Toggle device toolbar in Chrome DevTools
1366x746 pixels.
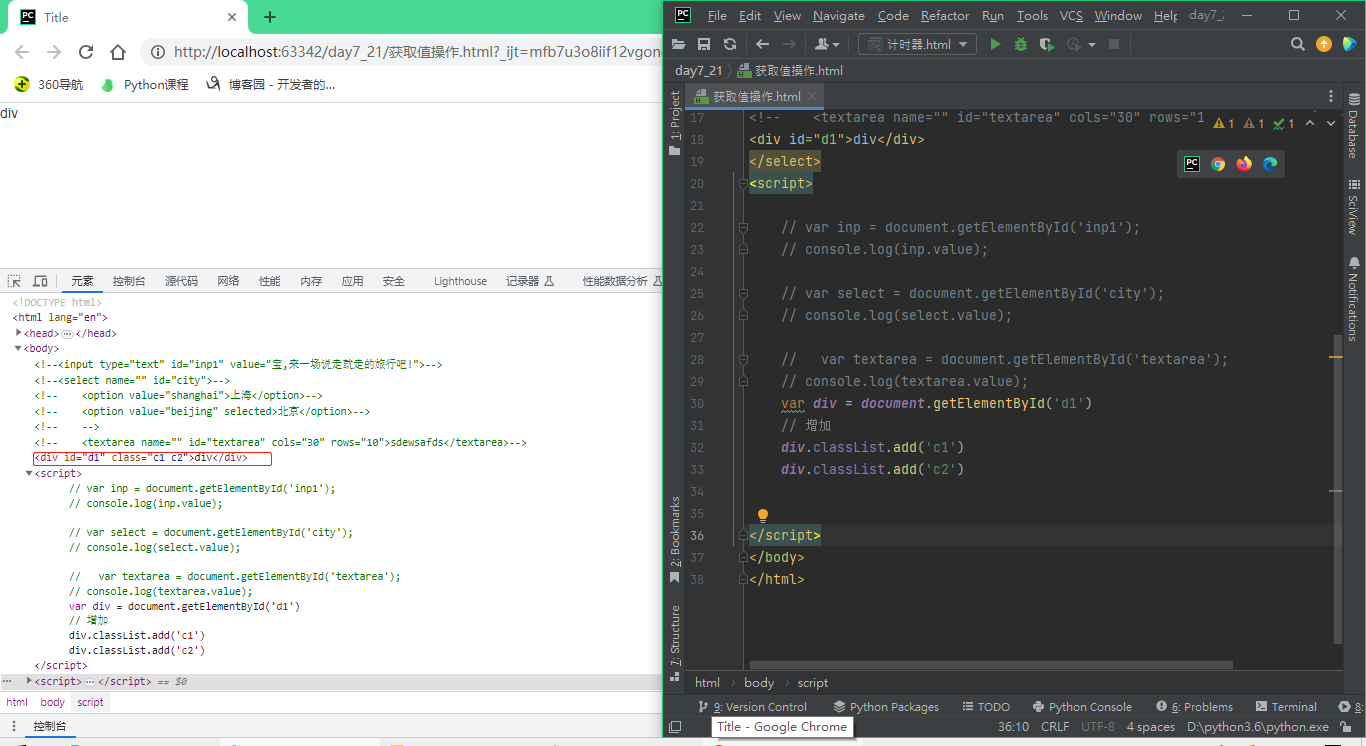(40, 281)
